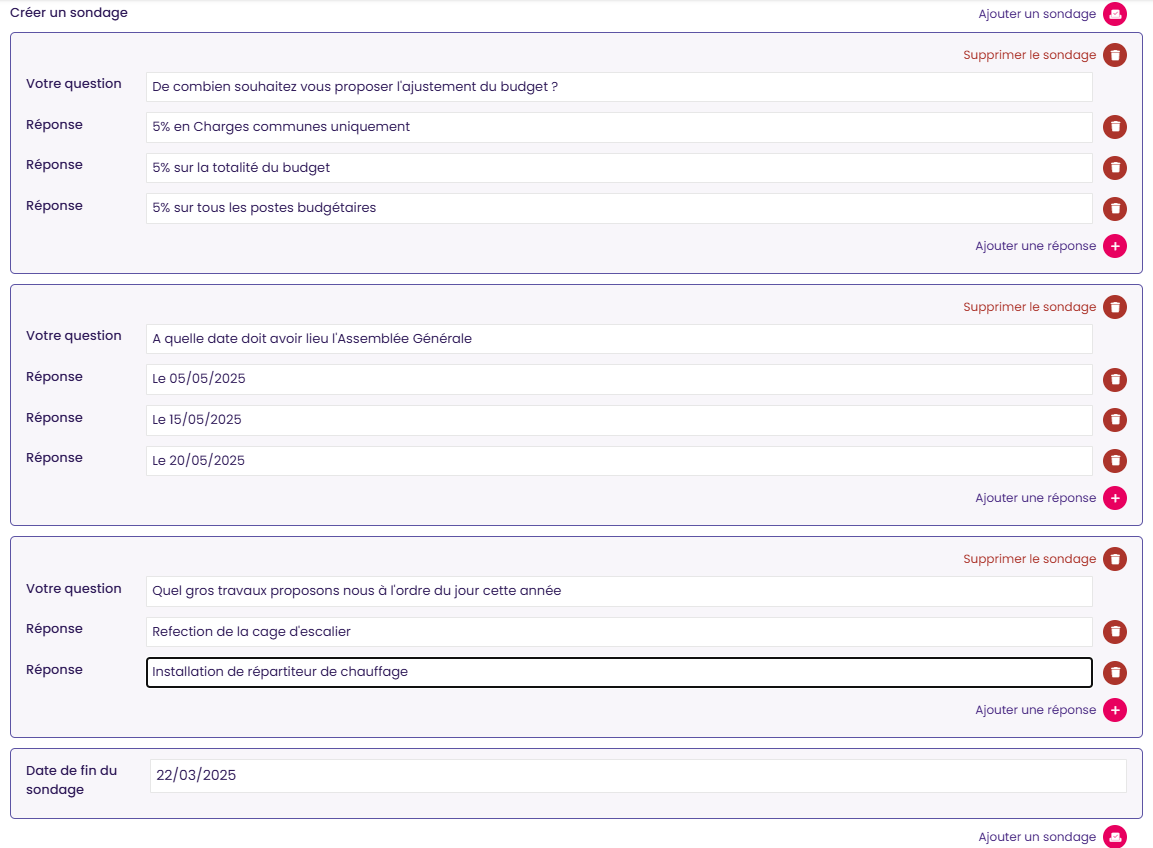Focus the 'Refection de la cage d'escalier' answer field
This screenshot has width=1153, height=848.
point(619,632)
